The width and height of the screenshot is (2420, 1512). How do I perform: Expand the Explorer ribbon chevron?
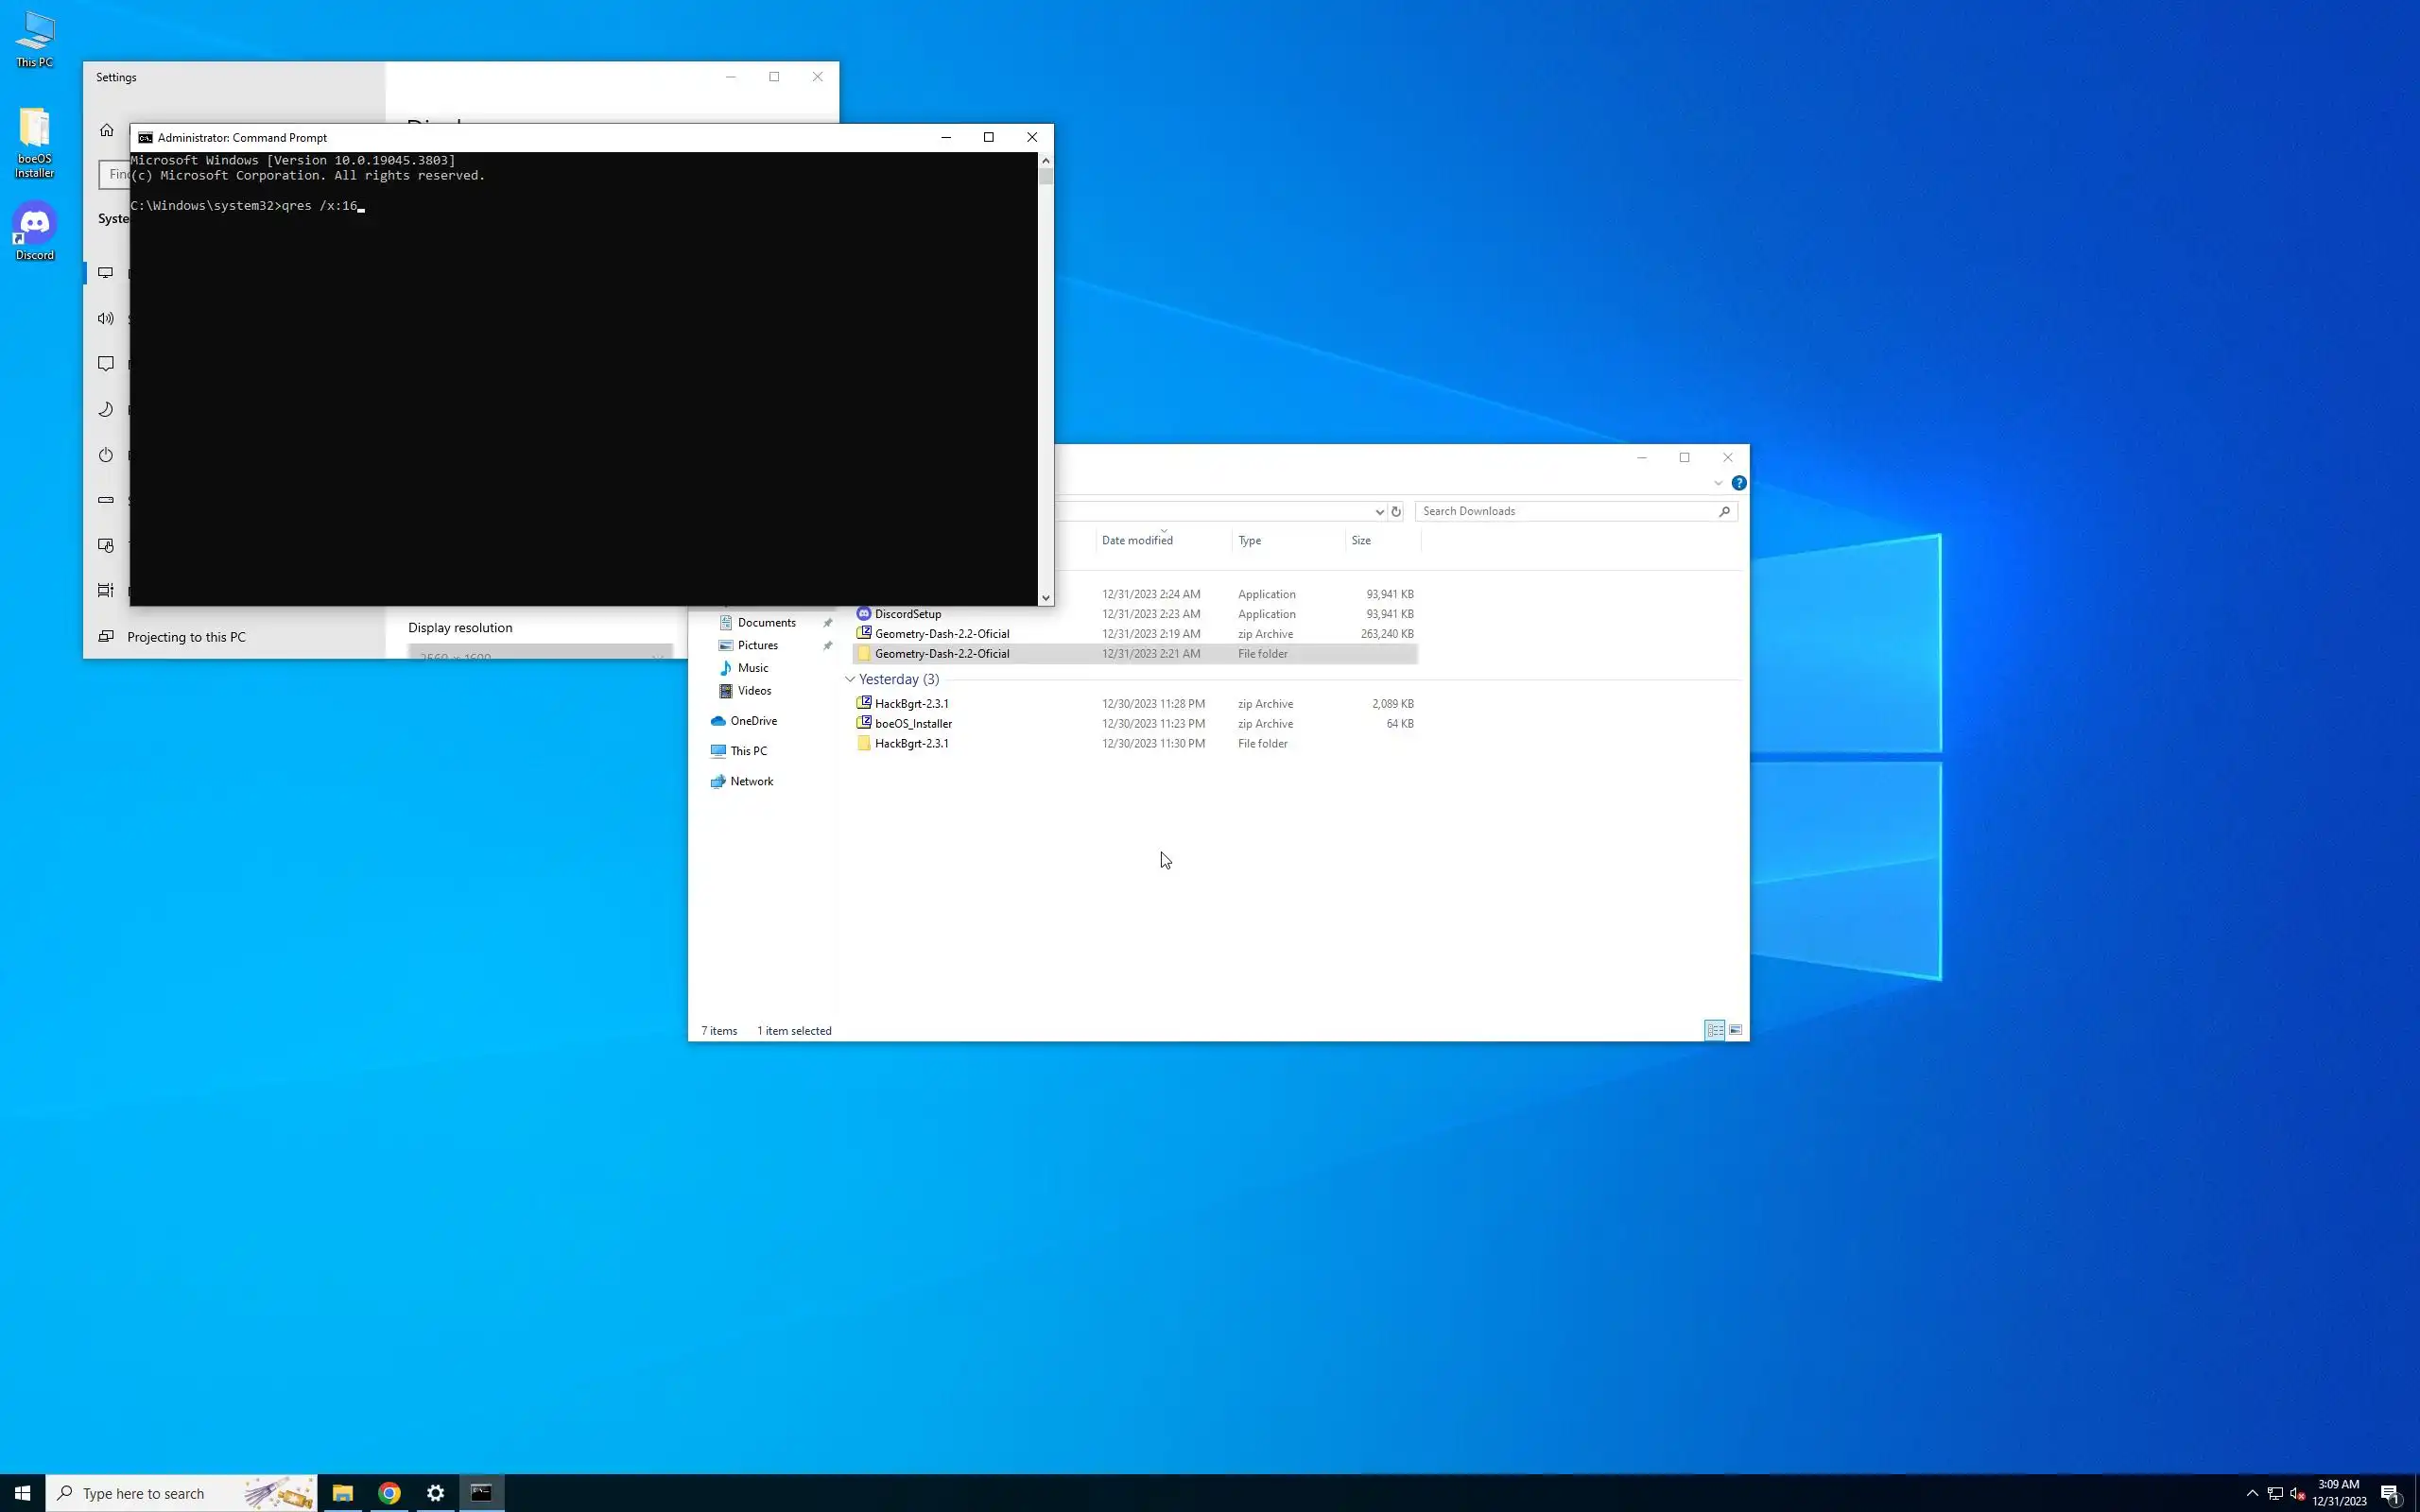pos(1718,483)
